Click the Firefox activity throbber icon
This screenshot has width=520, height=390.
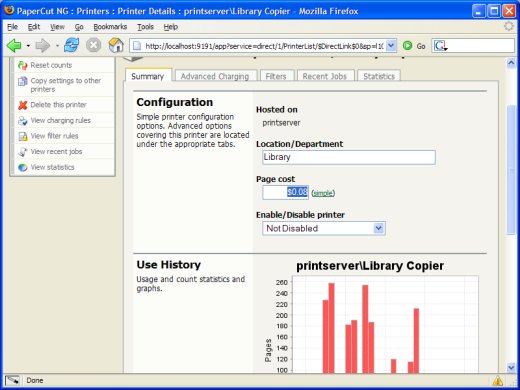coord(509,26)
